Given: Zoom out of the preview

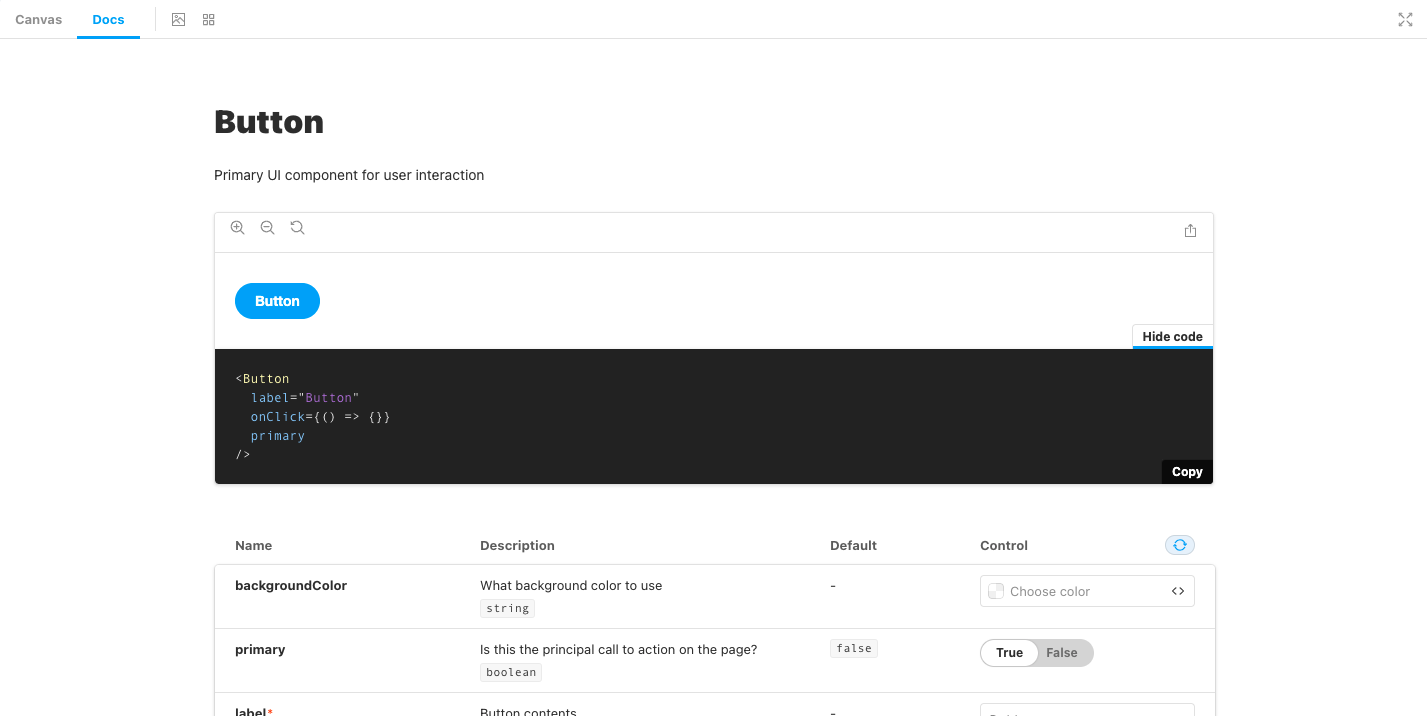Looking at the screenshot, I should pos(267,228).
